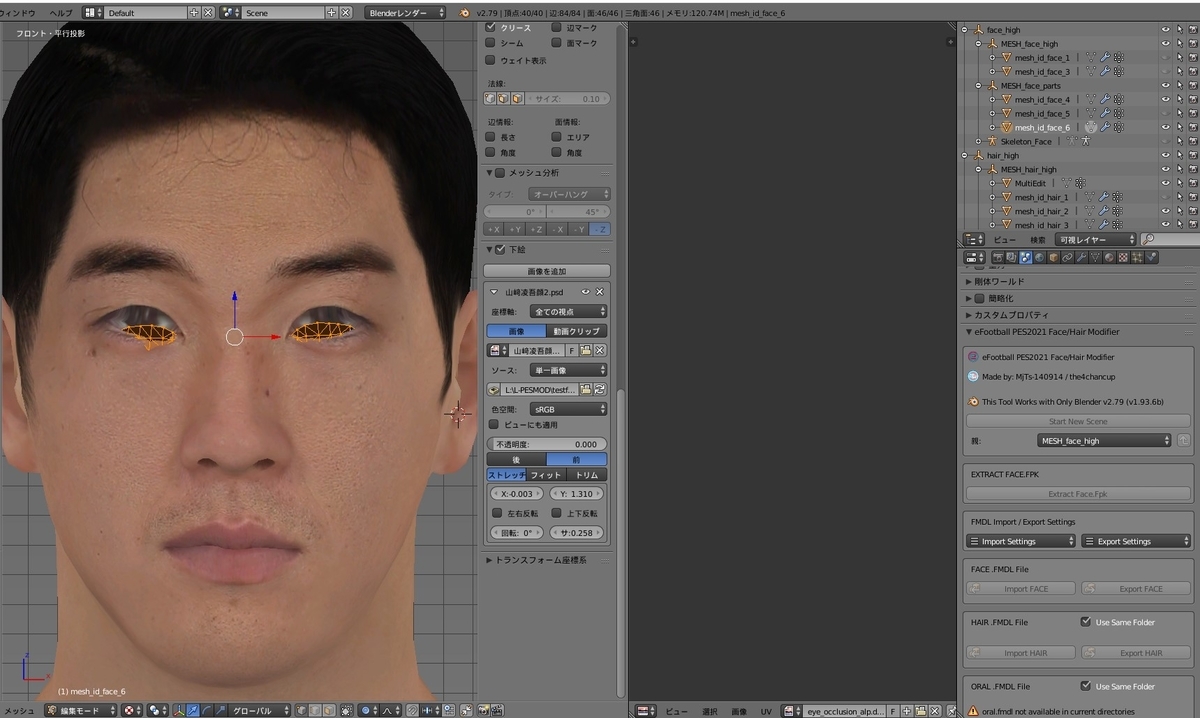The width and height of the screenshot is (1200, 718).
Task: Open the グローバル transform orientation dropdown
Action: click(259, 711)
